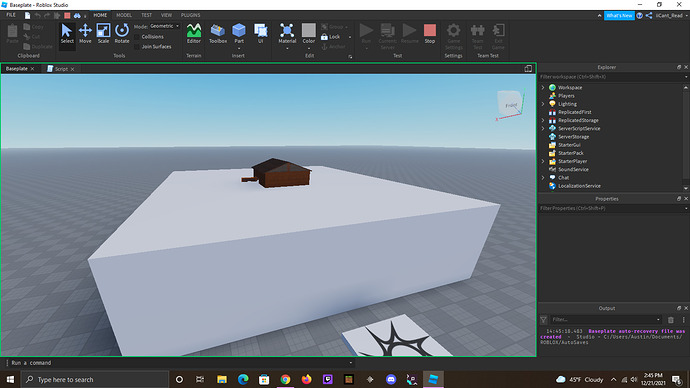Image resolution: width=690 pixels, height=388 pixels.
Task: Open Windows Task View
Action: pos(200,379)
